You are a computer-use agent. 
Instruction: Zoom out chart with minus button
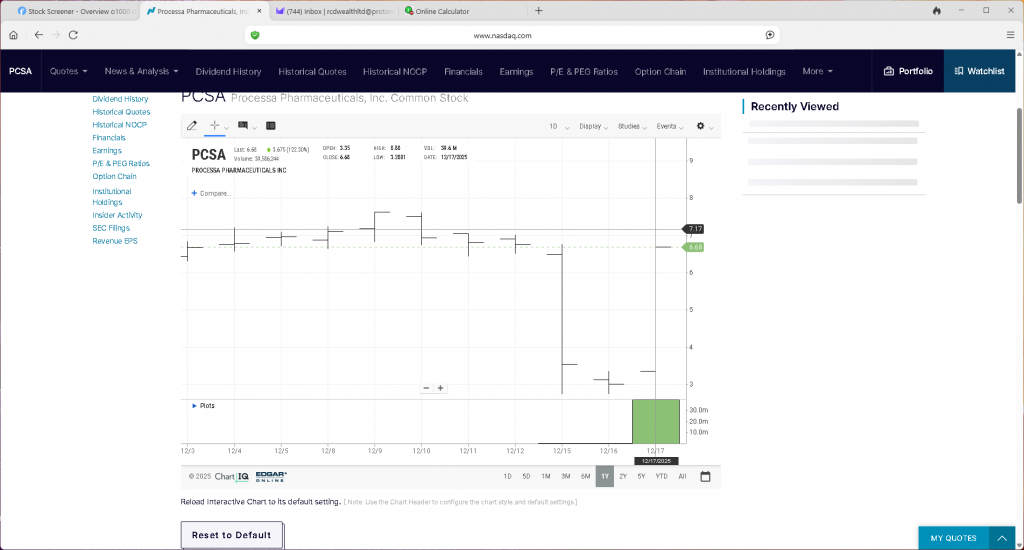click(x=426, y=388)
